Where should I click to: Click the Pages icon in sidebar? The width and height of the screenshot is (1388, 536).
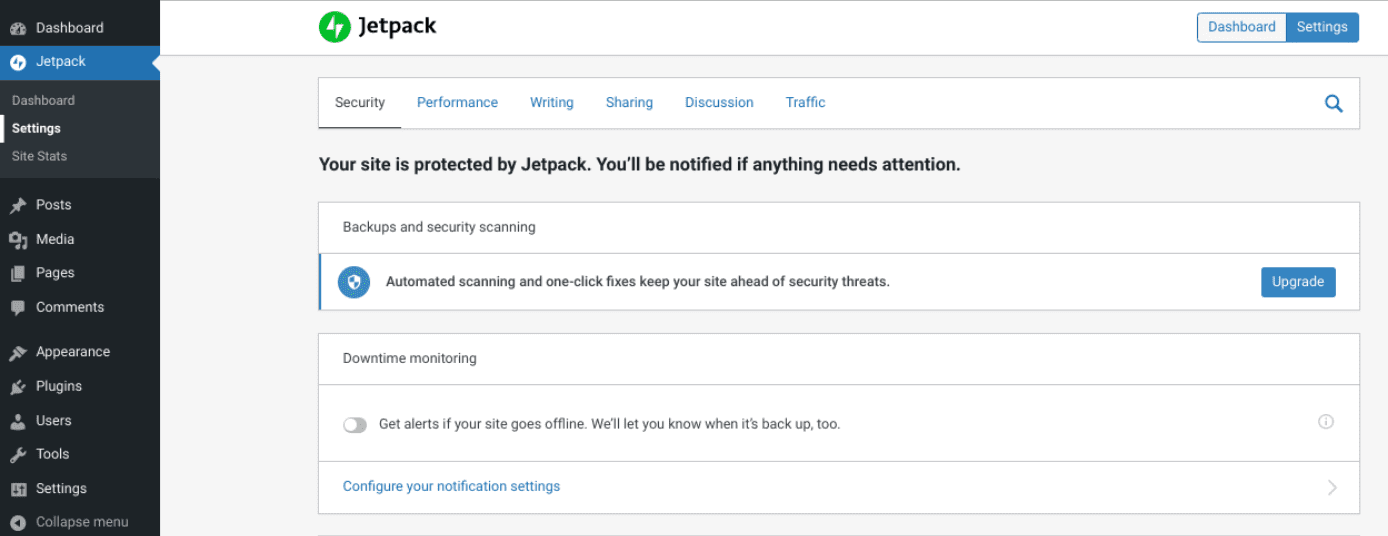pyautogui.click(x=18, y=273)
